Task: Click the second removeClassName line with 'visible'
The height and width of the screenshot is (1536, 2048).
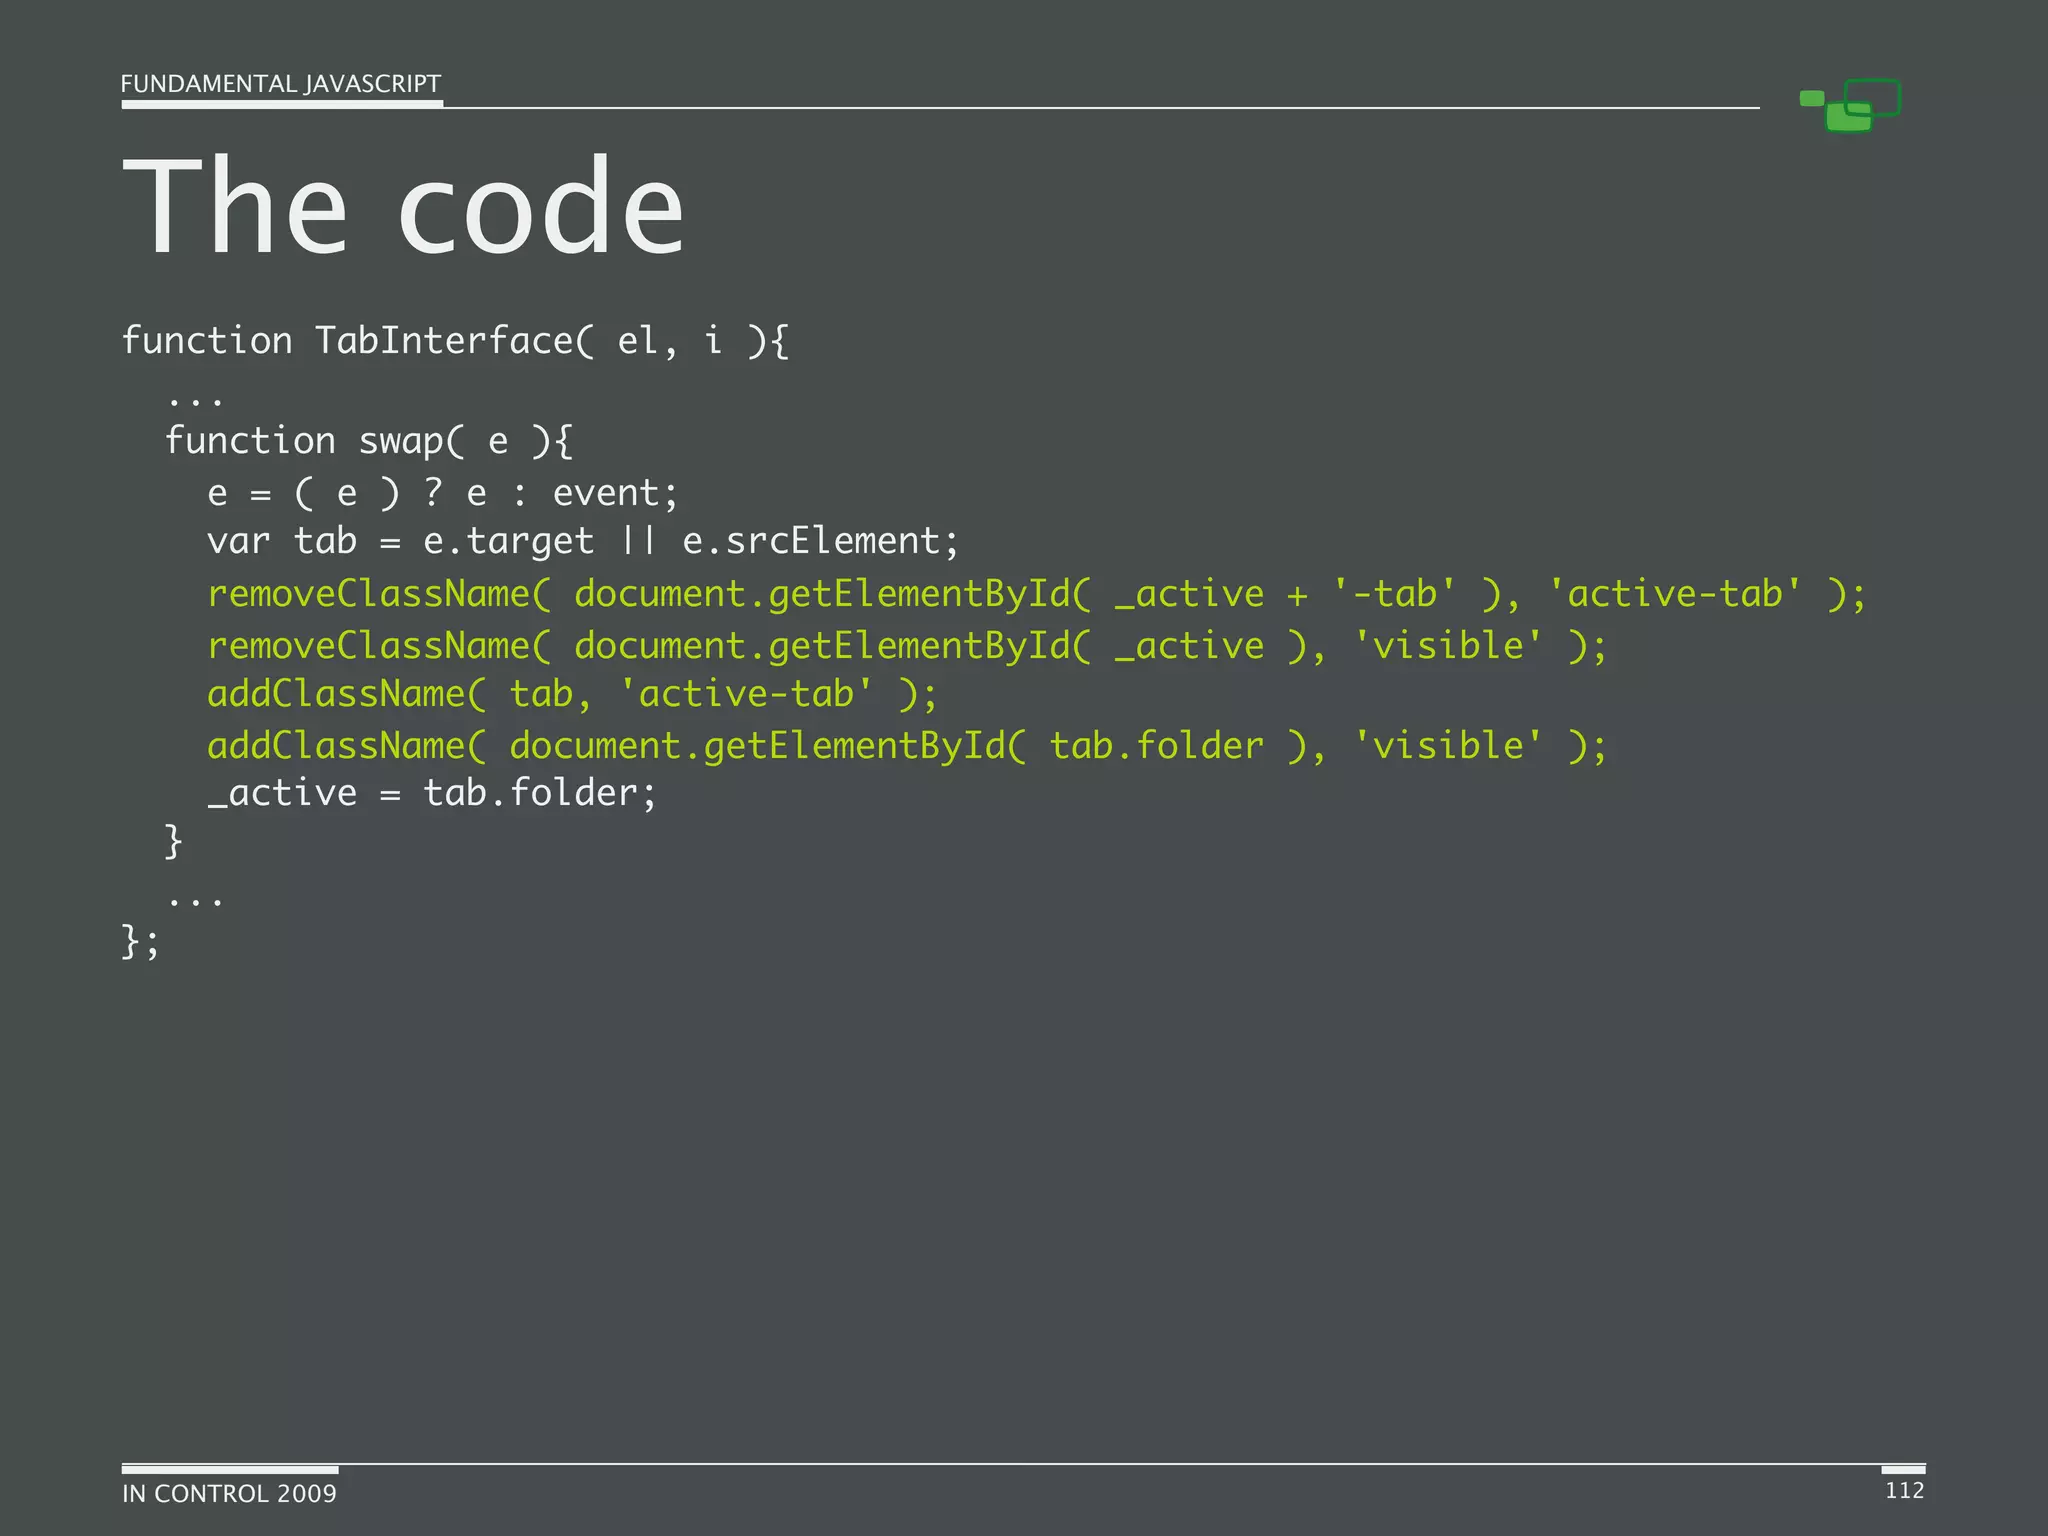Action: 906,646
